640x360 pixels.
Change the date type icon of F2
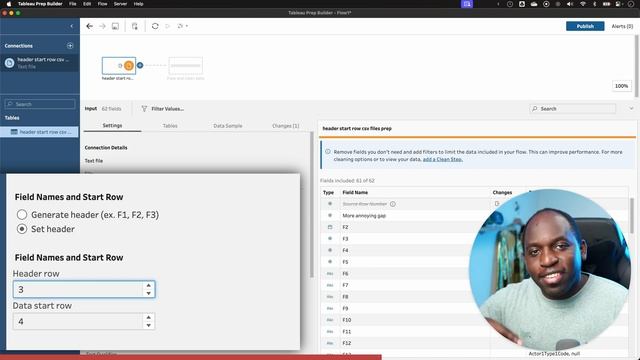click(330, 227)
